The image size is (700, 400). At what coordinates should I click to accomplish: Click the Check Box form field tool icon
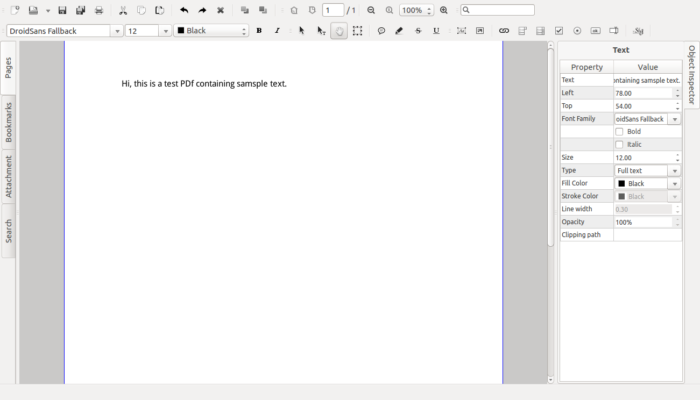[x=559, y=30]
